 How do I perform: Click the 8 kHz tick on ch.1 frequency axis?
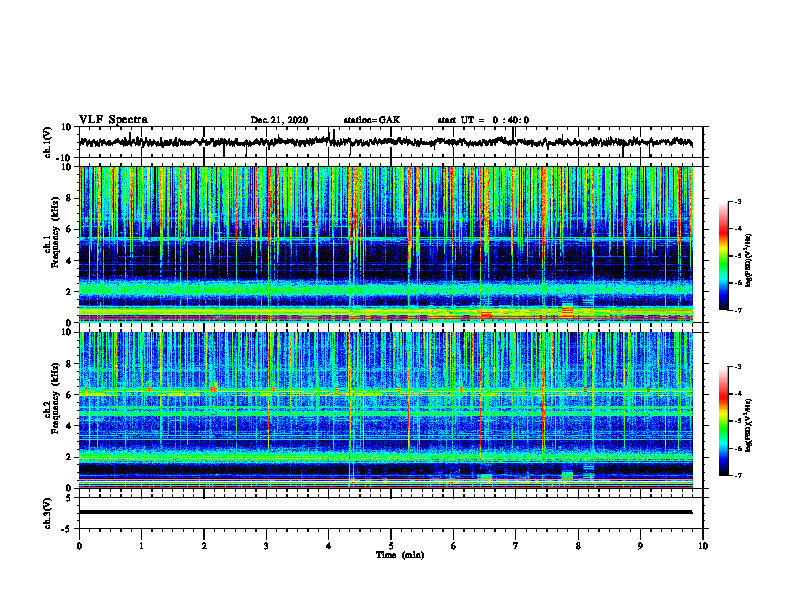pos(70,198)
